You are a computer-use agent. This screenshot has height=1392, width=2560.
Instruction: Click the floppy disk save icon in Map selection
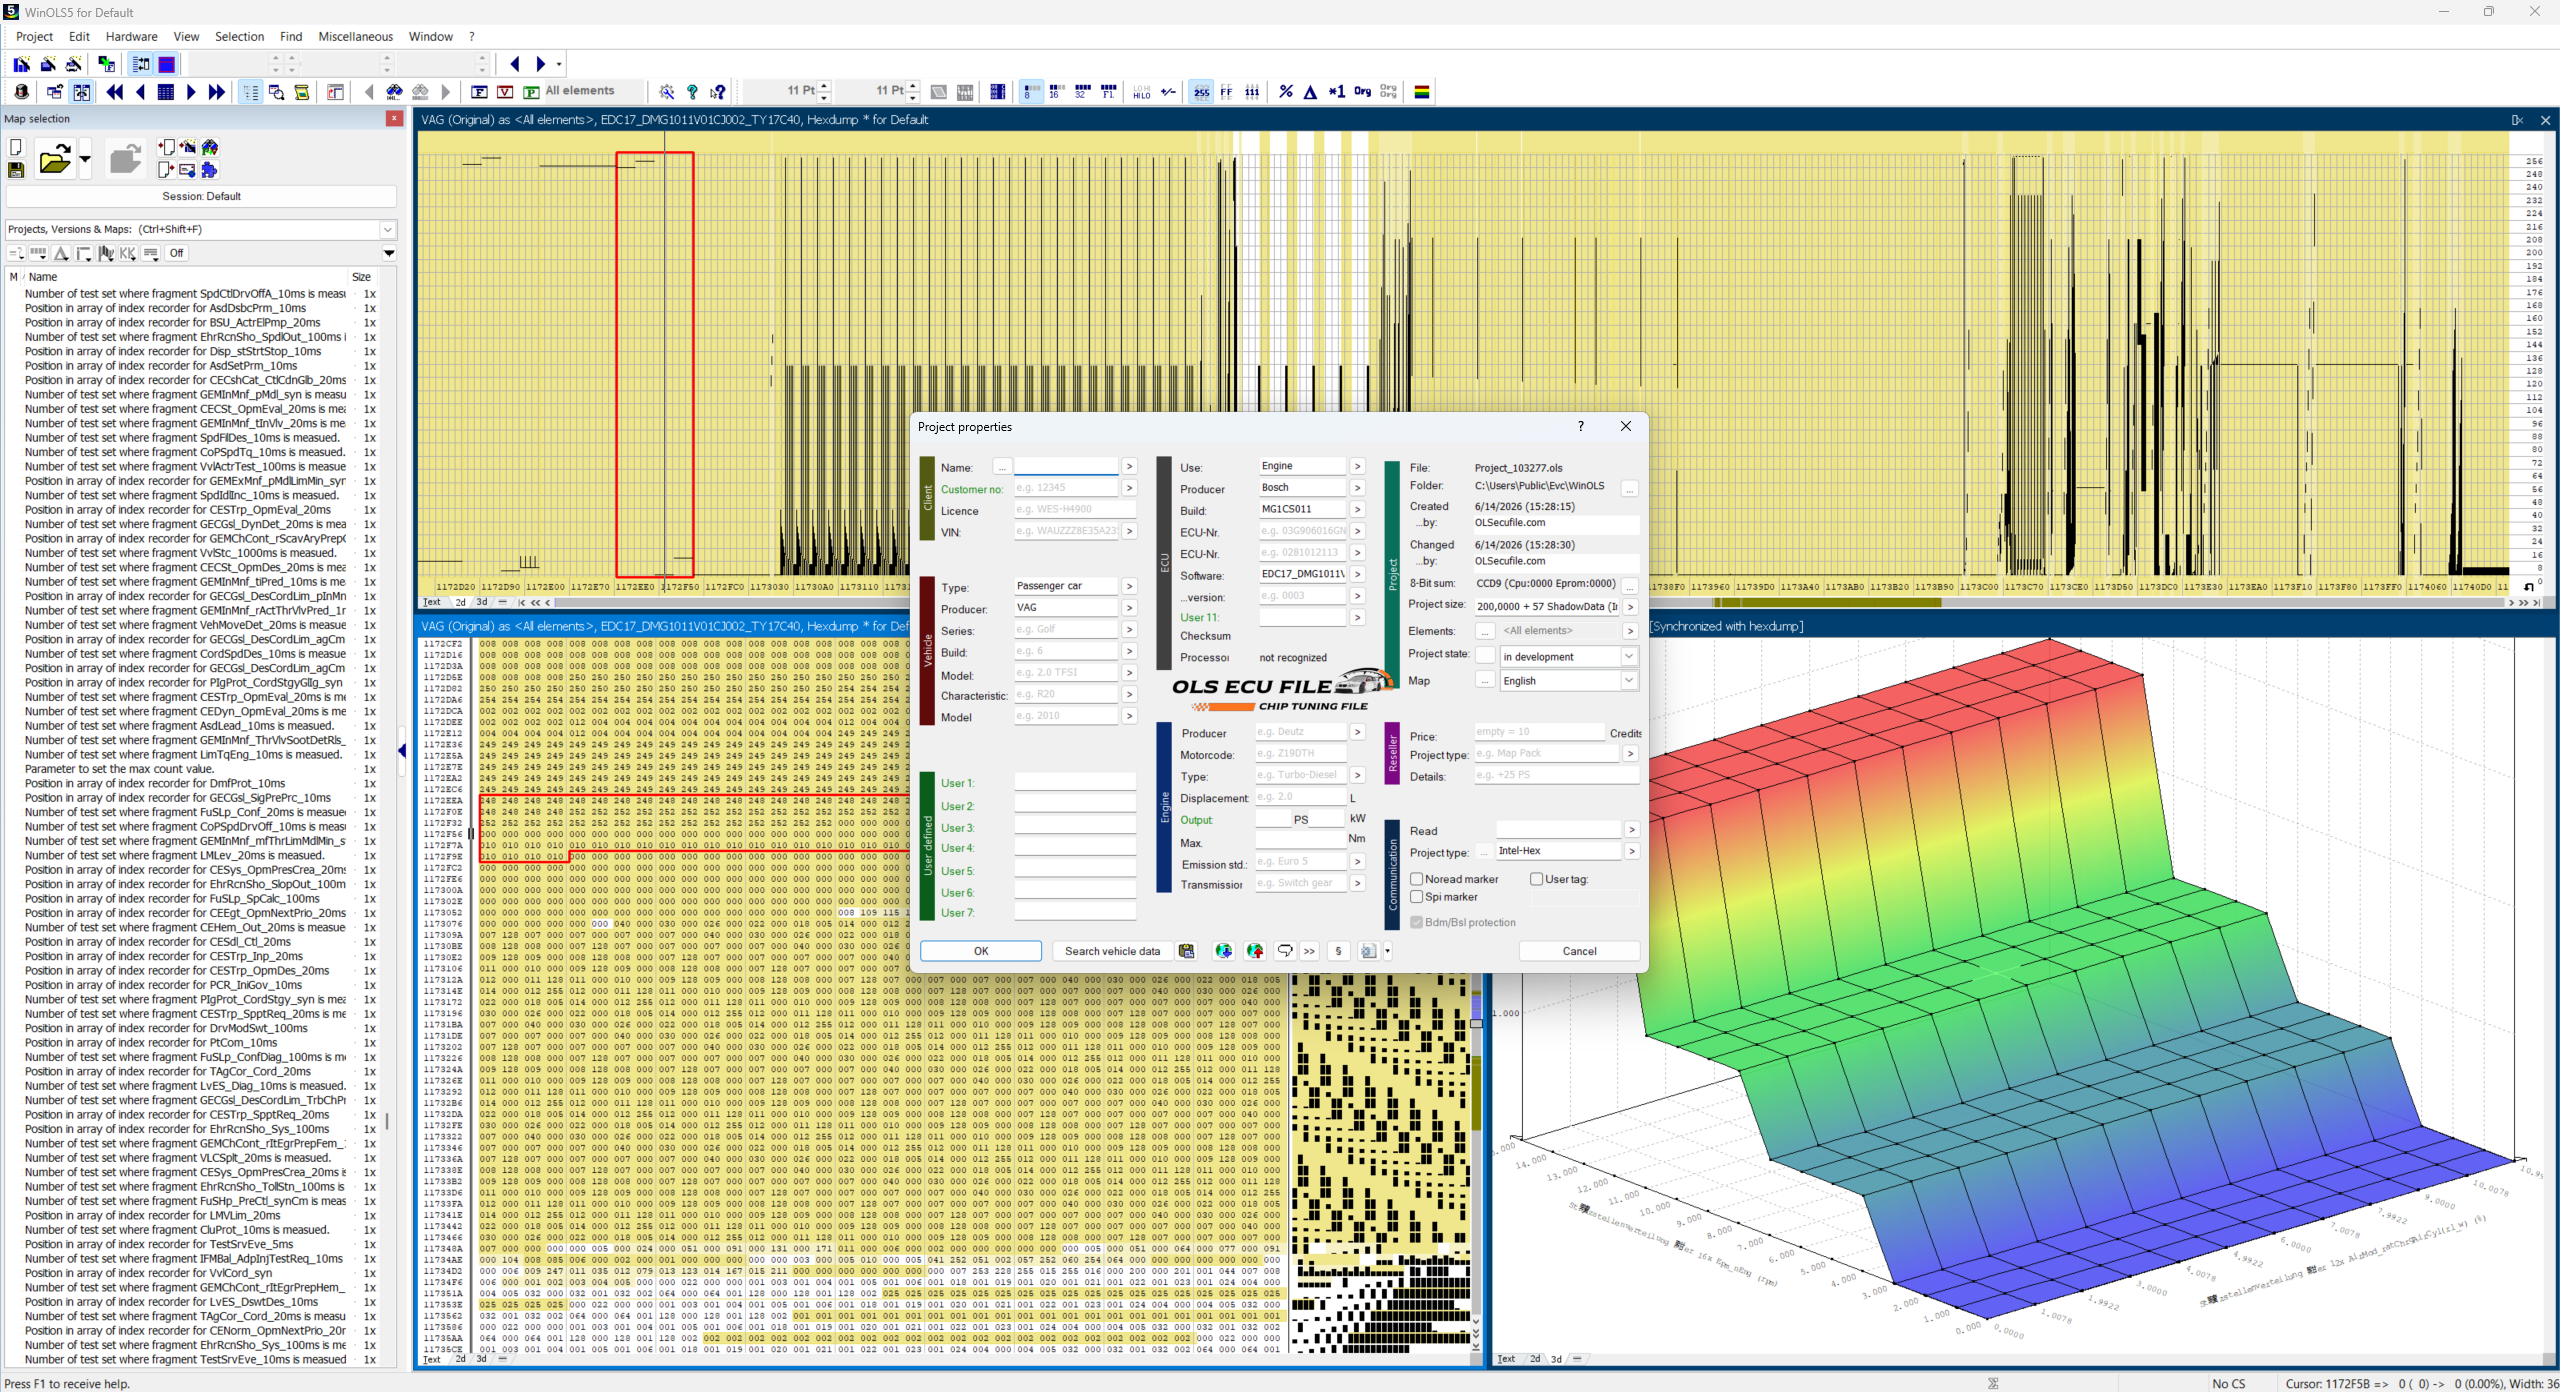(16, 170)
